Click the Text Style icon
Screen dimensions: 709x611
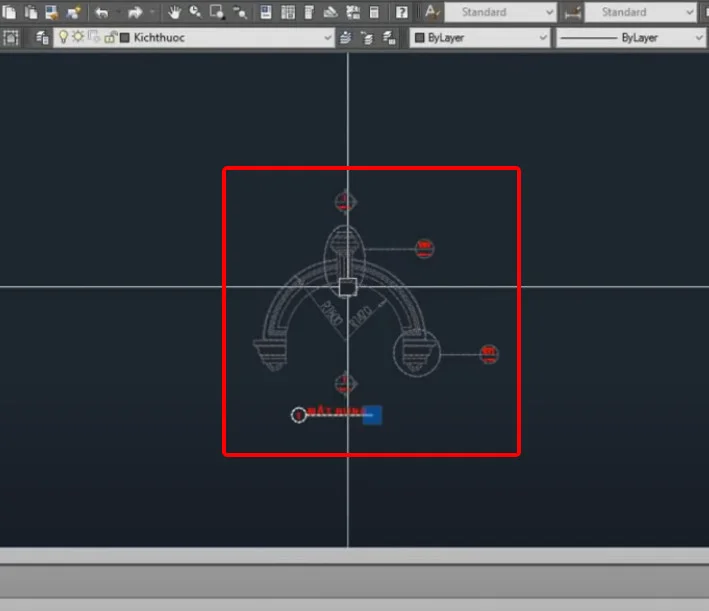click(432, 12)
